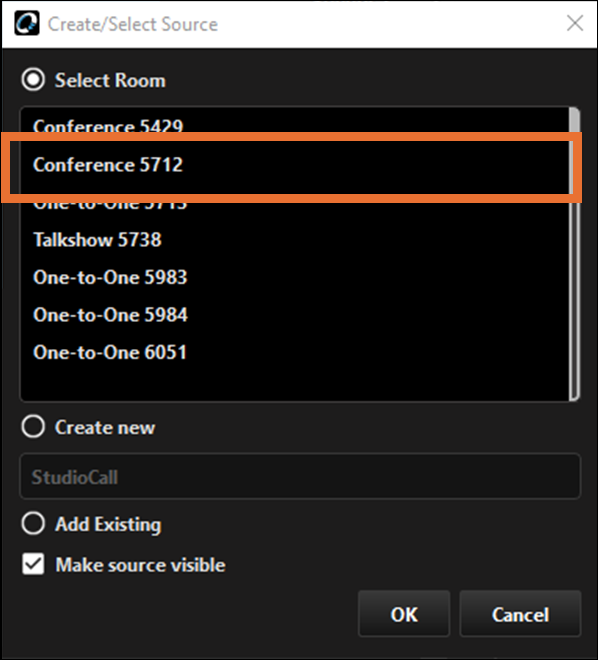Select the Select Room radio button
The height and width of the screenshot is (660, 598).
[x=33, y=79]
